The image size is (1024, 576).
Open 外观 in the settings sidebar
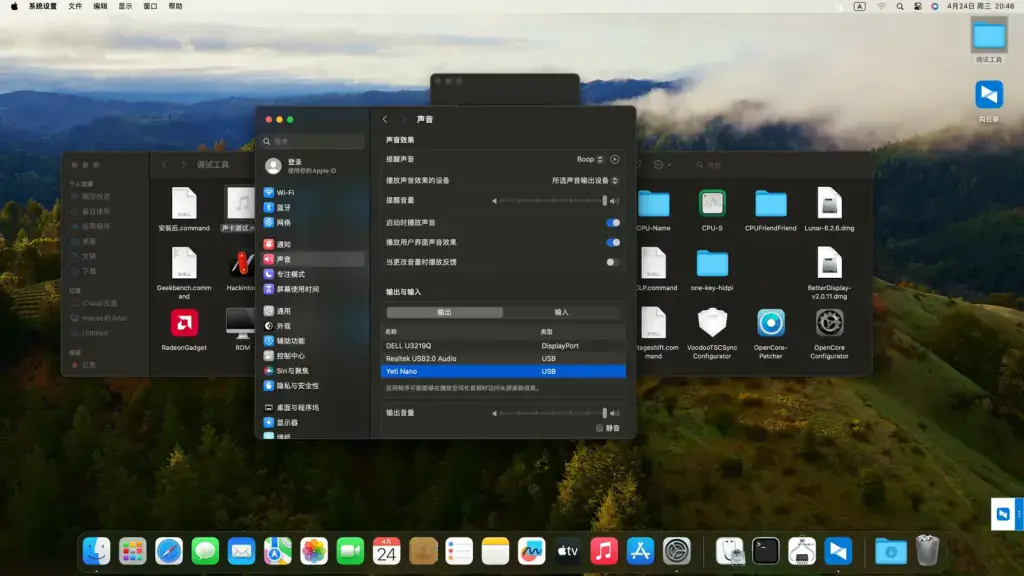tap(313, 327)
